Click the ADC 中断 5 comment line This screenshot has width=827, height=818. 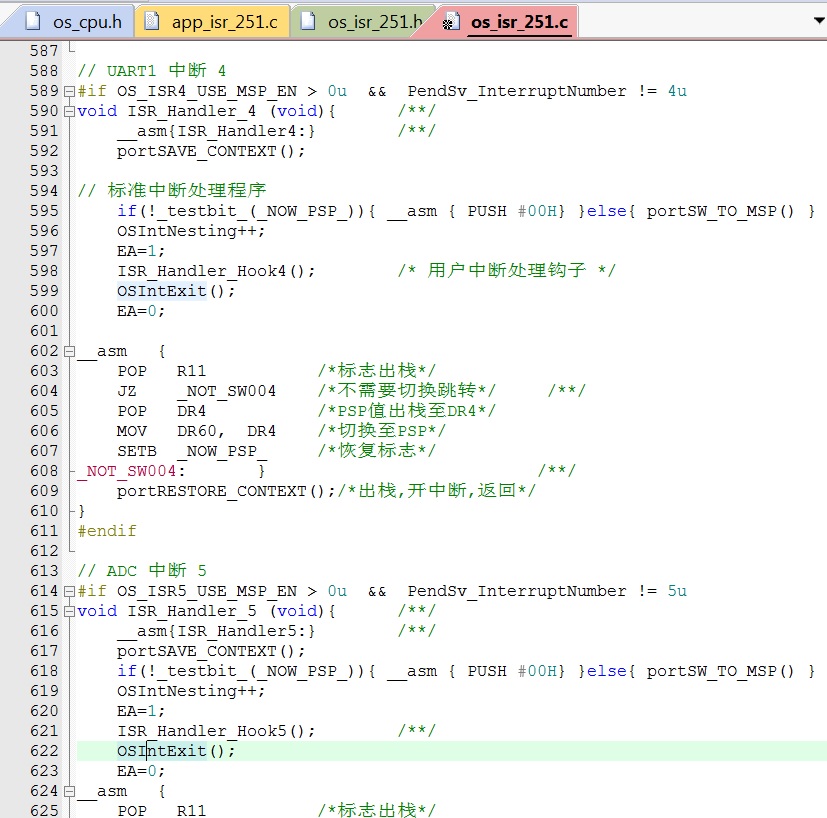point(142,571)
